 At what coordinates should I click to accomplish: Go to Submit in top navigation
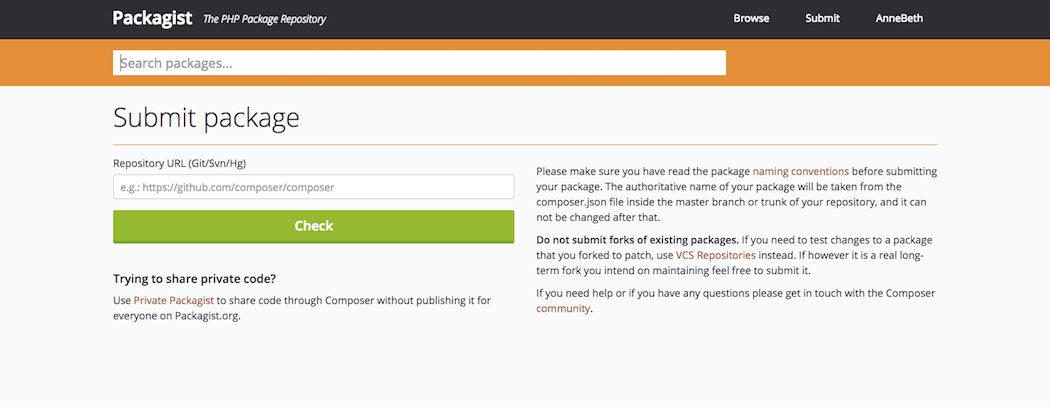(x=822, y=19)
